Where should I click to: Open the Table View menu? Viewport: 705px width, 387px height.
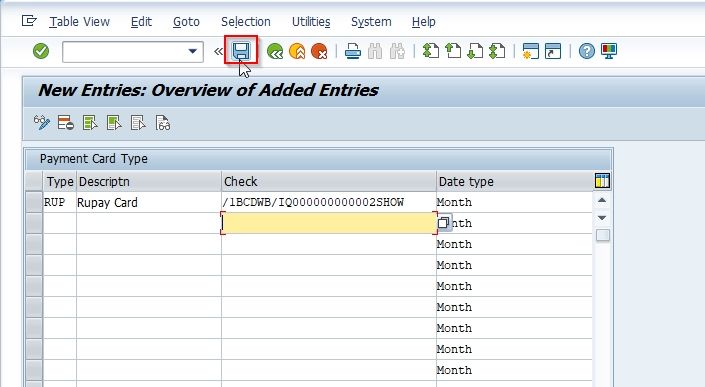[80, 22]
